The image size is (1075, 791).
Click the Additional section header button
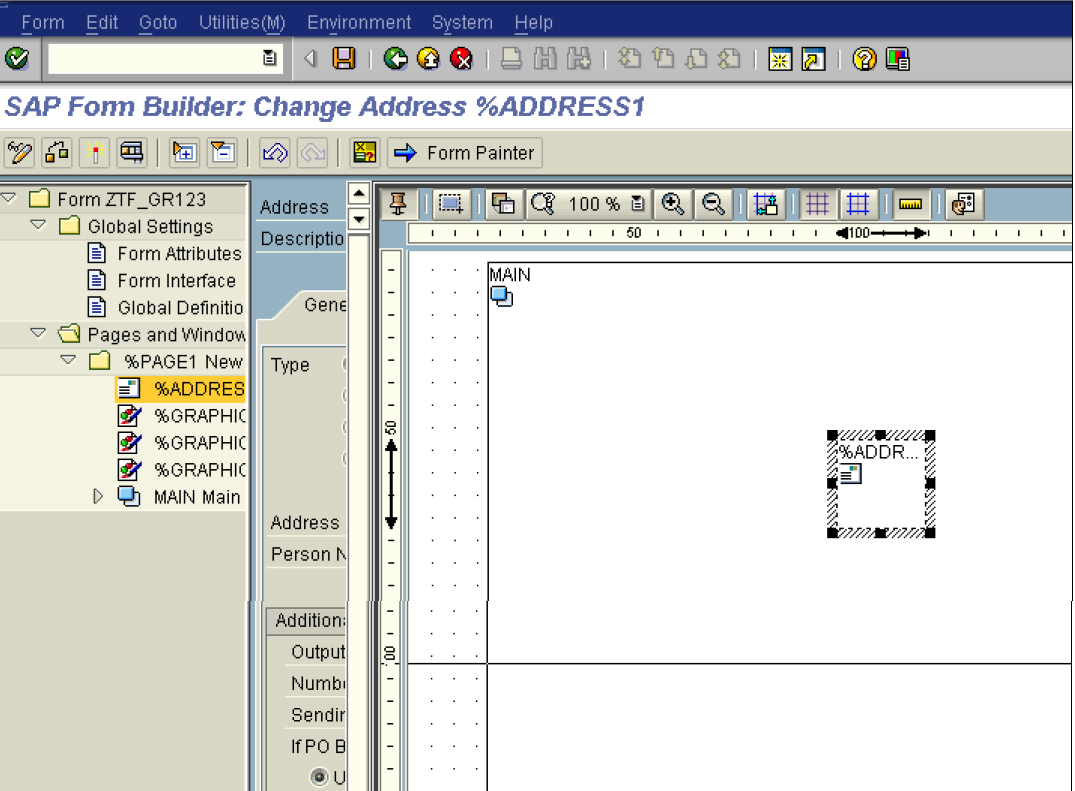coord(307,620)
